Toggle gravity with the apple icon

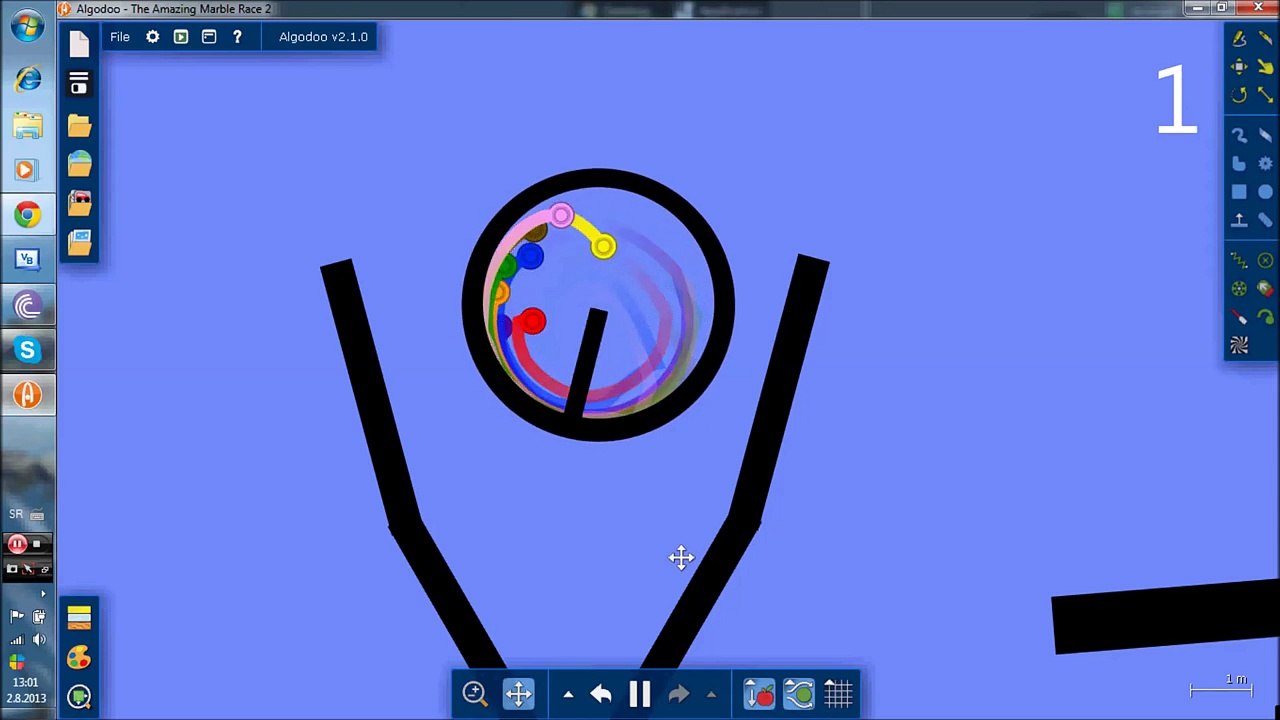point(760,693)
